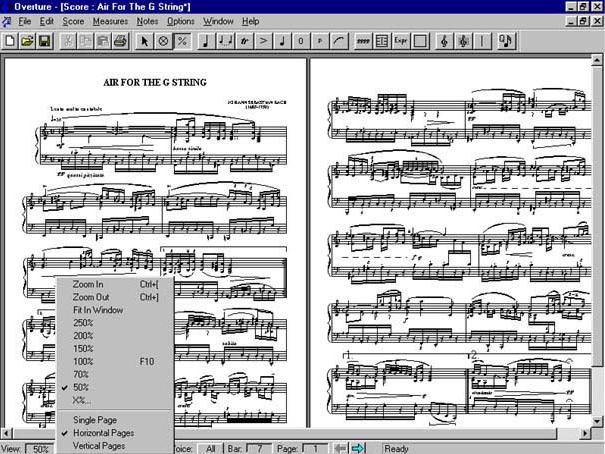This screenshot has height=454, width=605.
Task: Save the score with the floppy disk icon
Action: (44, 41)
